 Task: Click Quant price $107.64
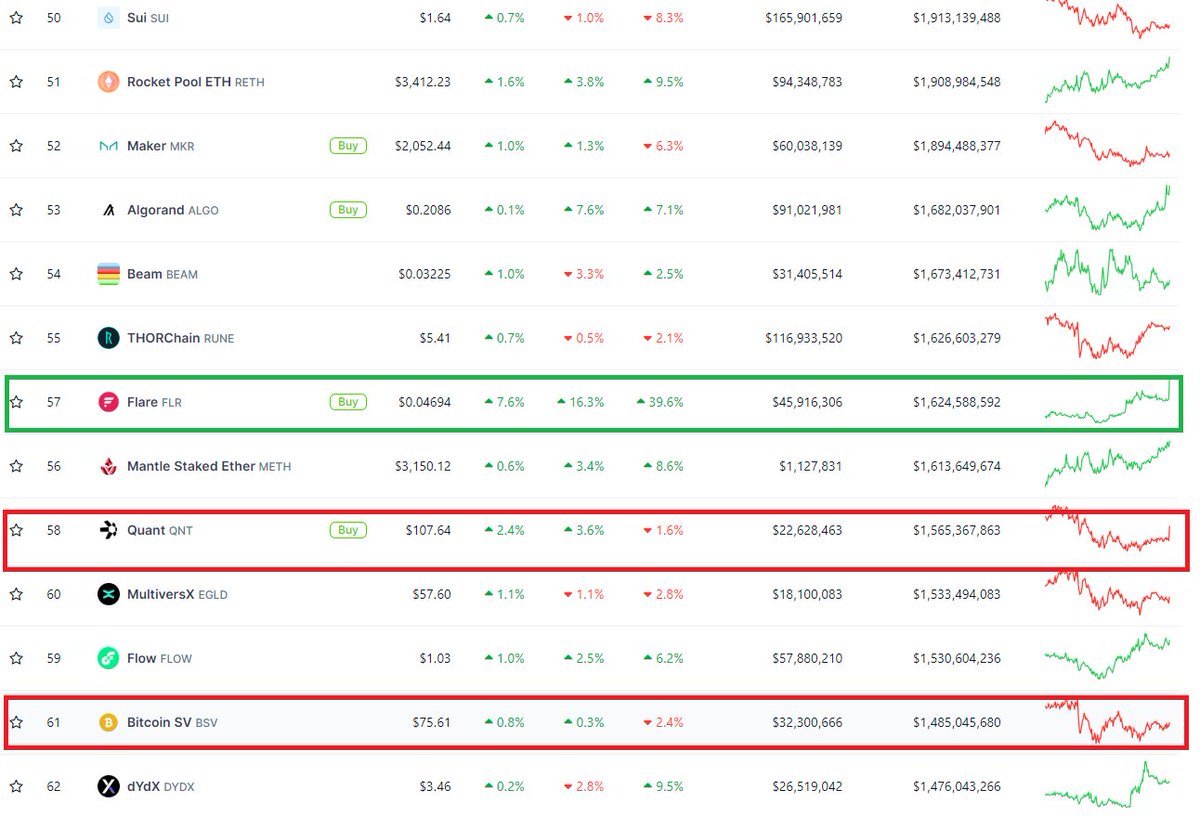tap(430, 530)
